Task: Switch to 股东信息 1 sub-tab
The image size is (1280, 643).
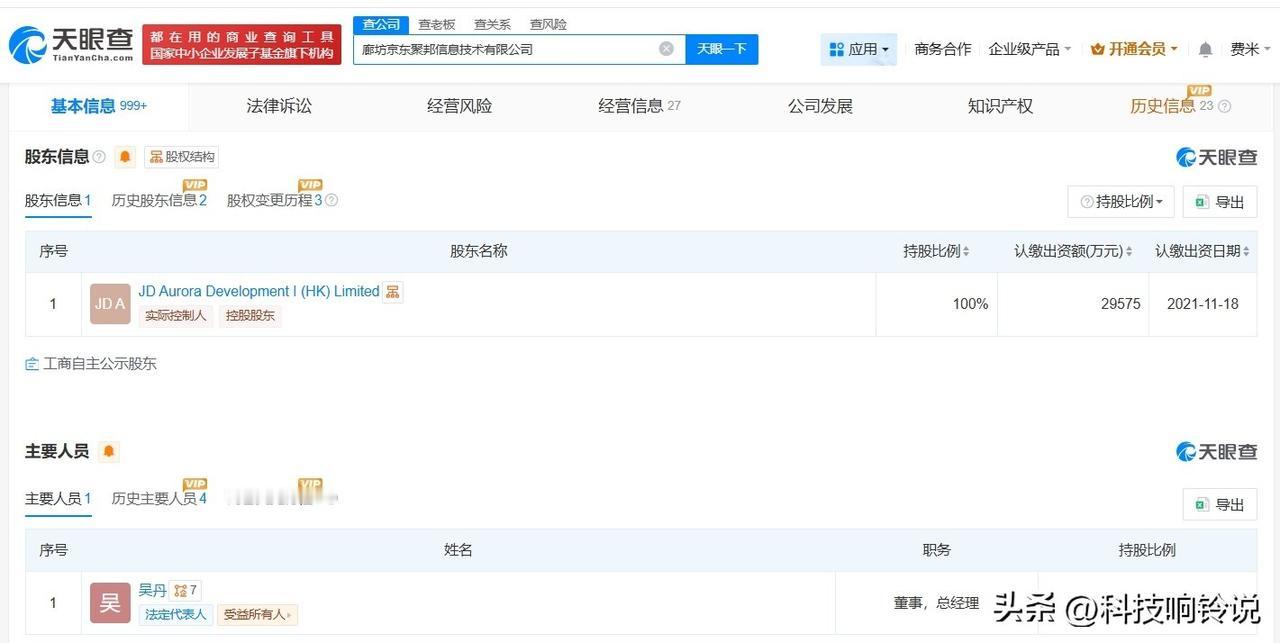Action: click(x=58, y=200)
